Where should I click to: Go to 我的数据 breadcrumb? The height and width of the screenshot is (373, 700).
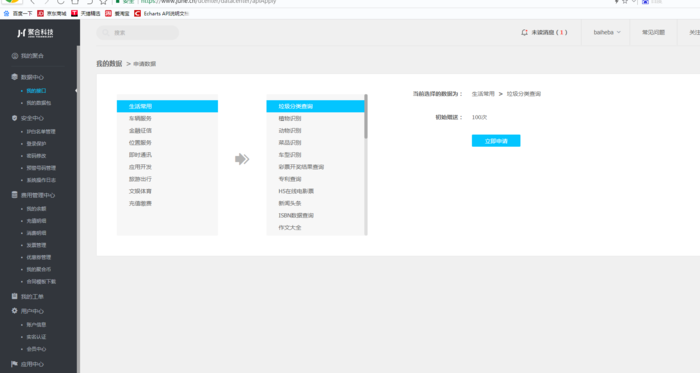pos(109,64)
